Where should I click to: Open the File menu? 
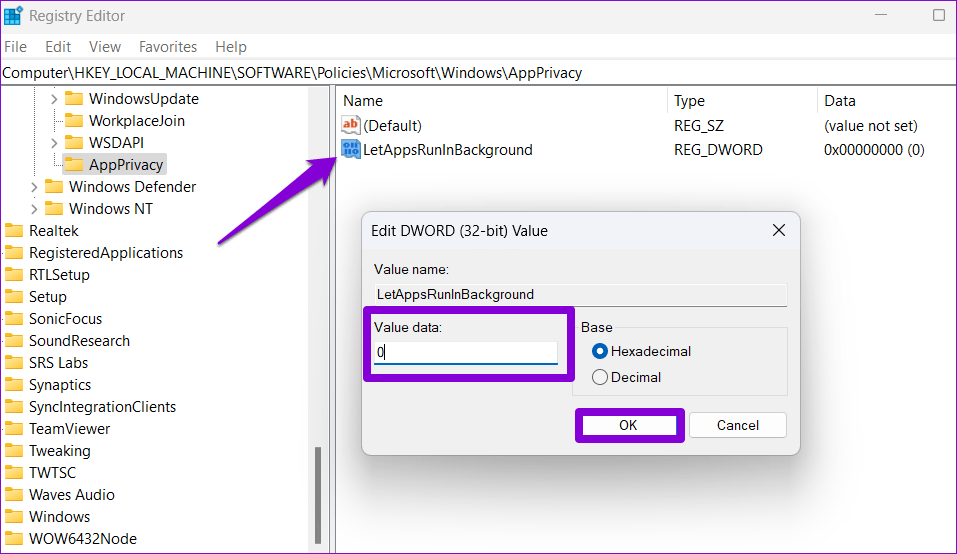tap(15, 46)
